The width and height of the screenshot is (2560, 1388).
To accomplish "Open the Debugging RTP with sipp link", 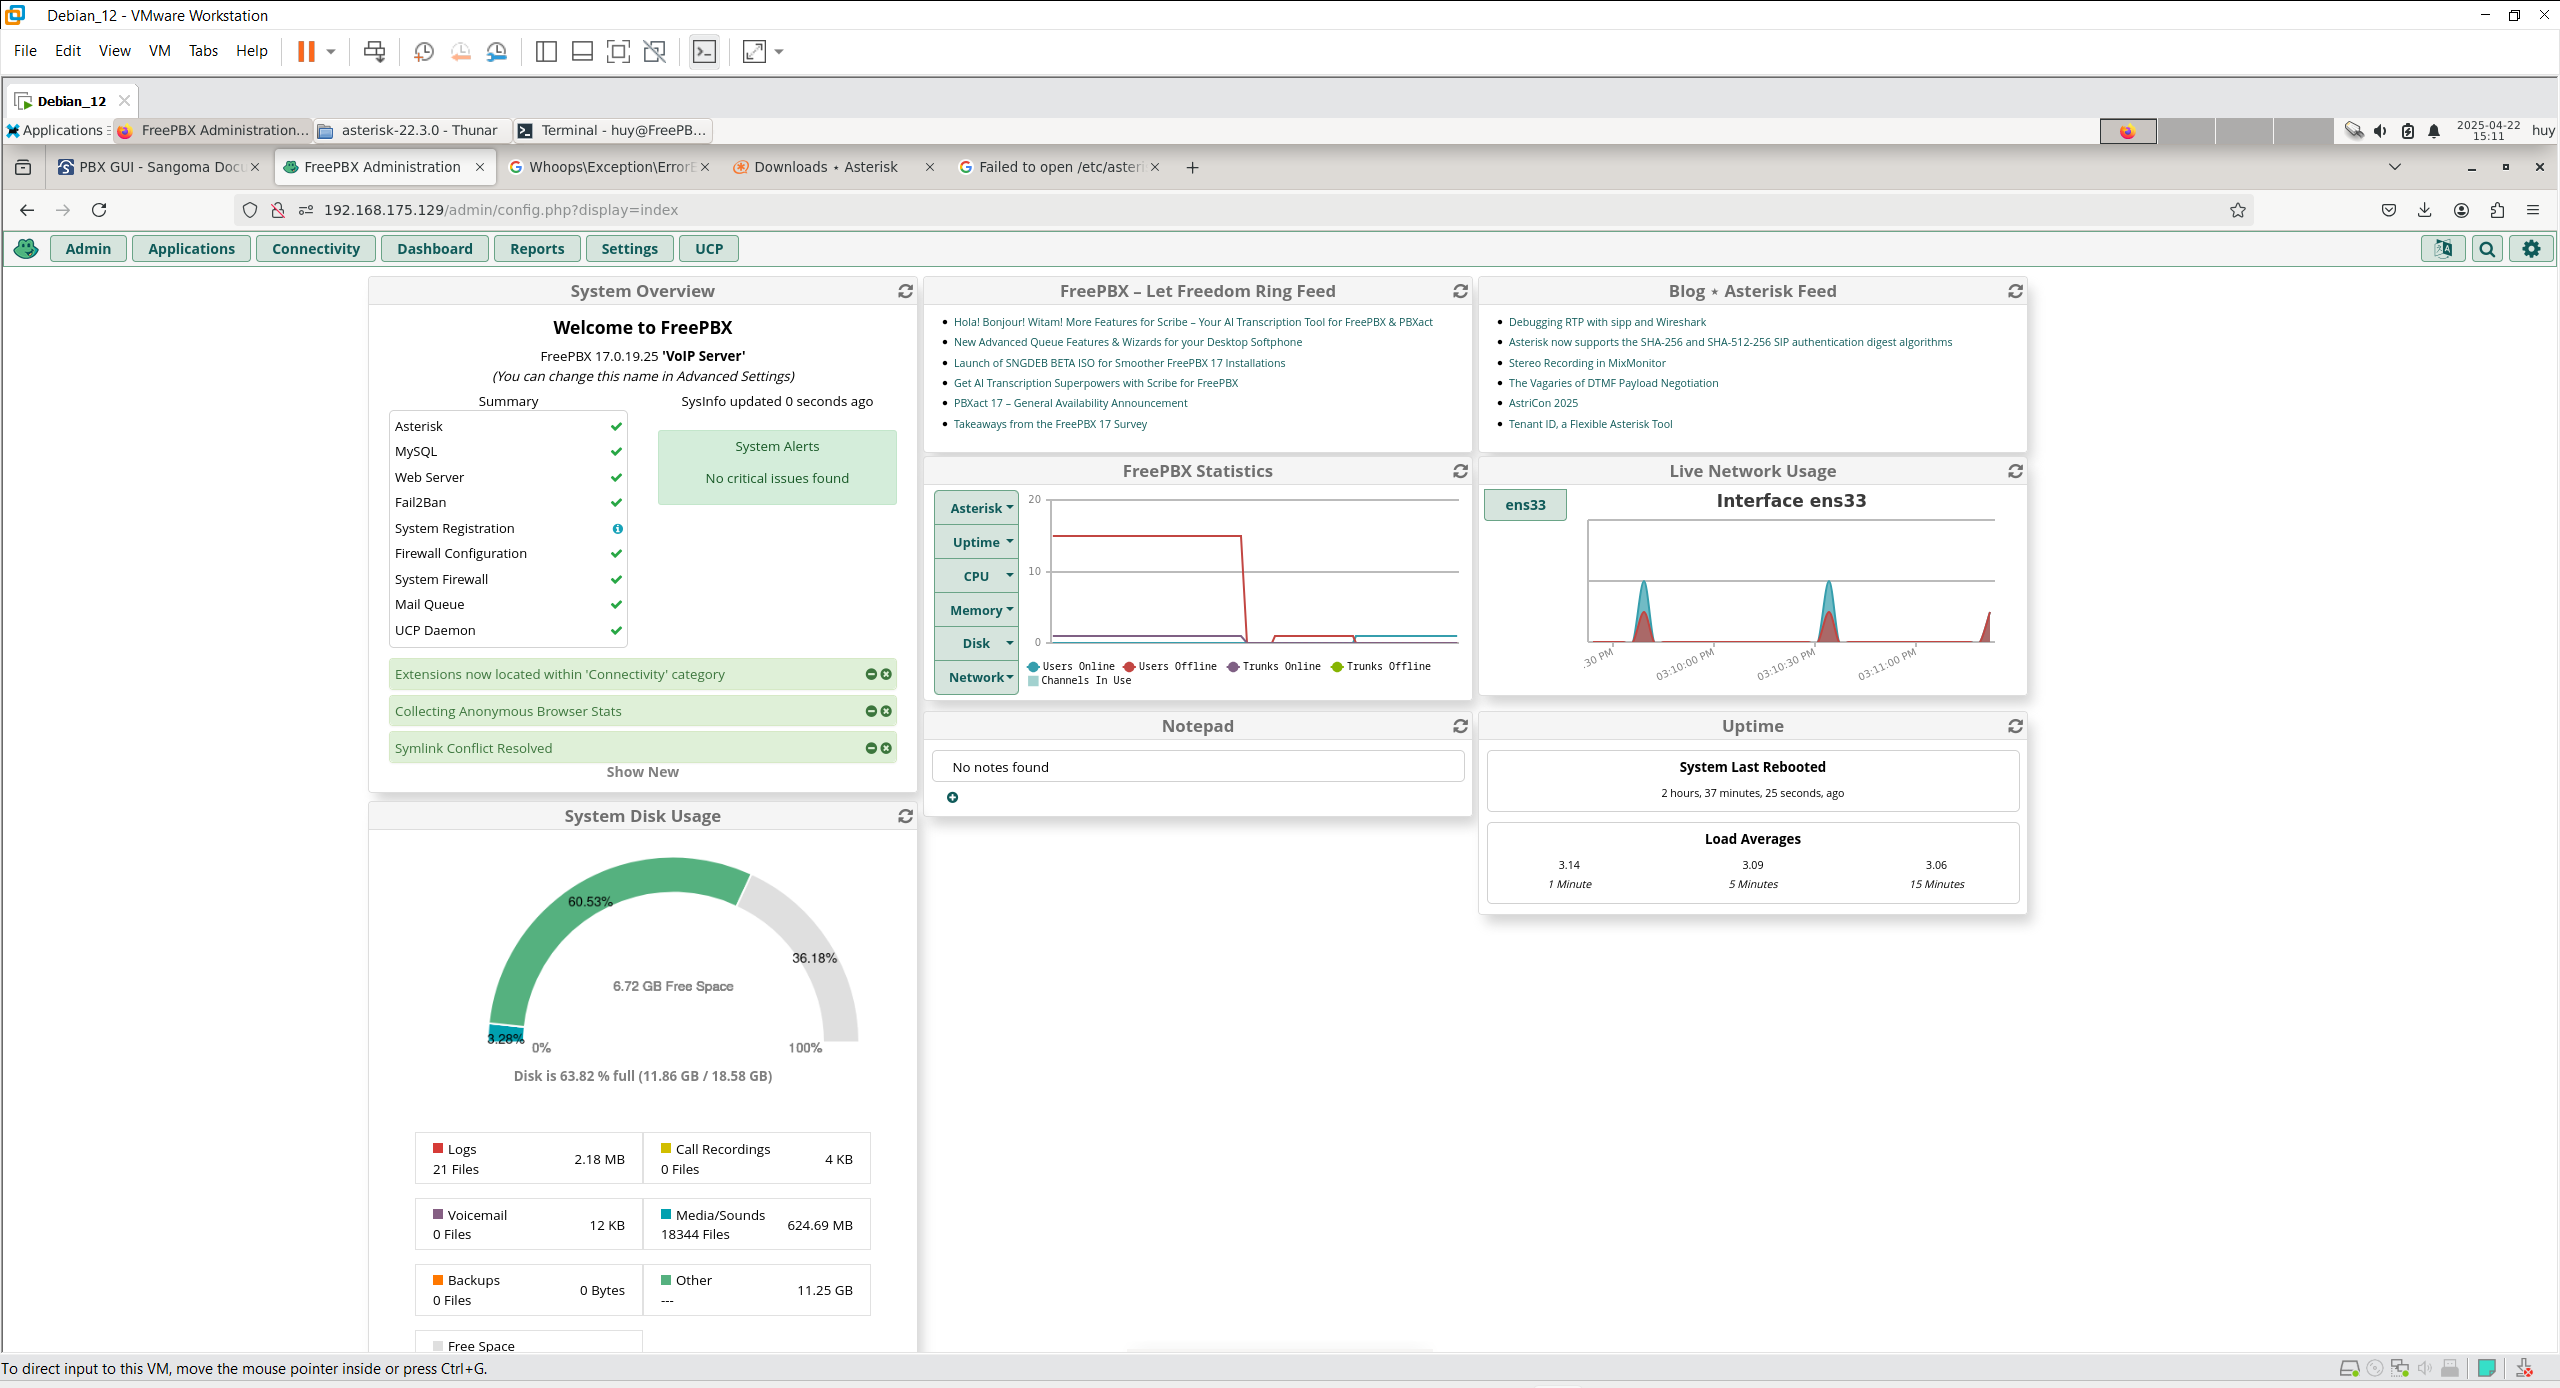I will click(1606, 322).
